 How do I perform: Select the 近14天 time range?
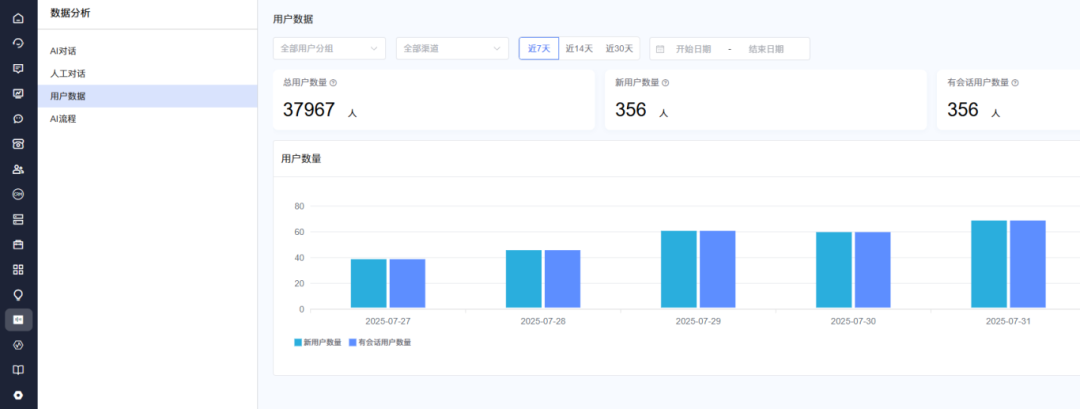tap(579, 48)
